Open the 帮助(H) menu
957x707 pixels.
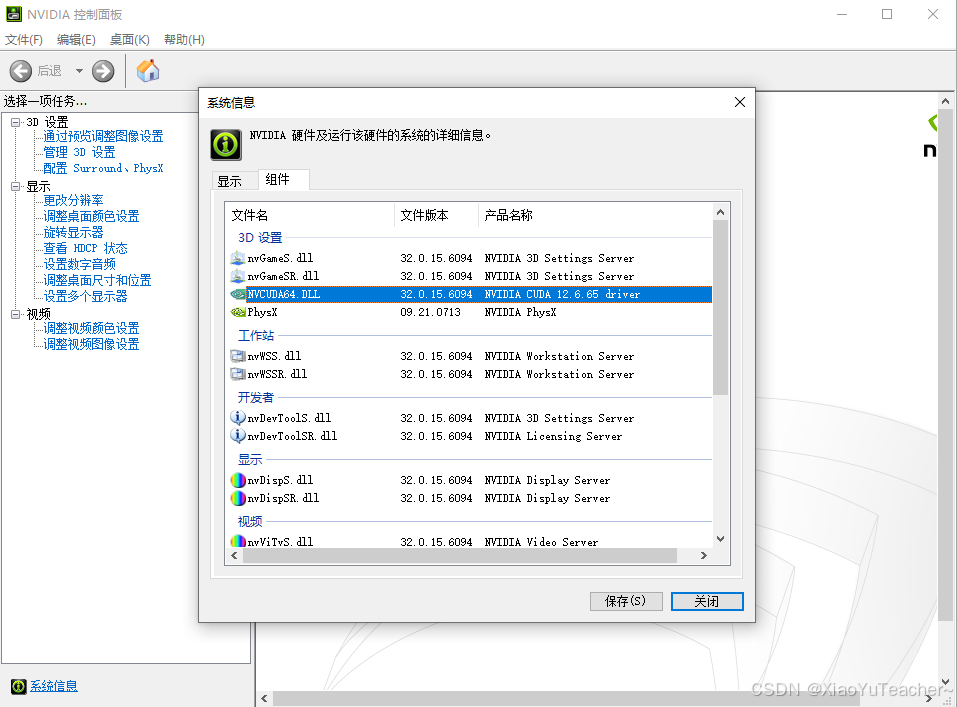(184, 40)
